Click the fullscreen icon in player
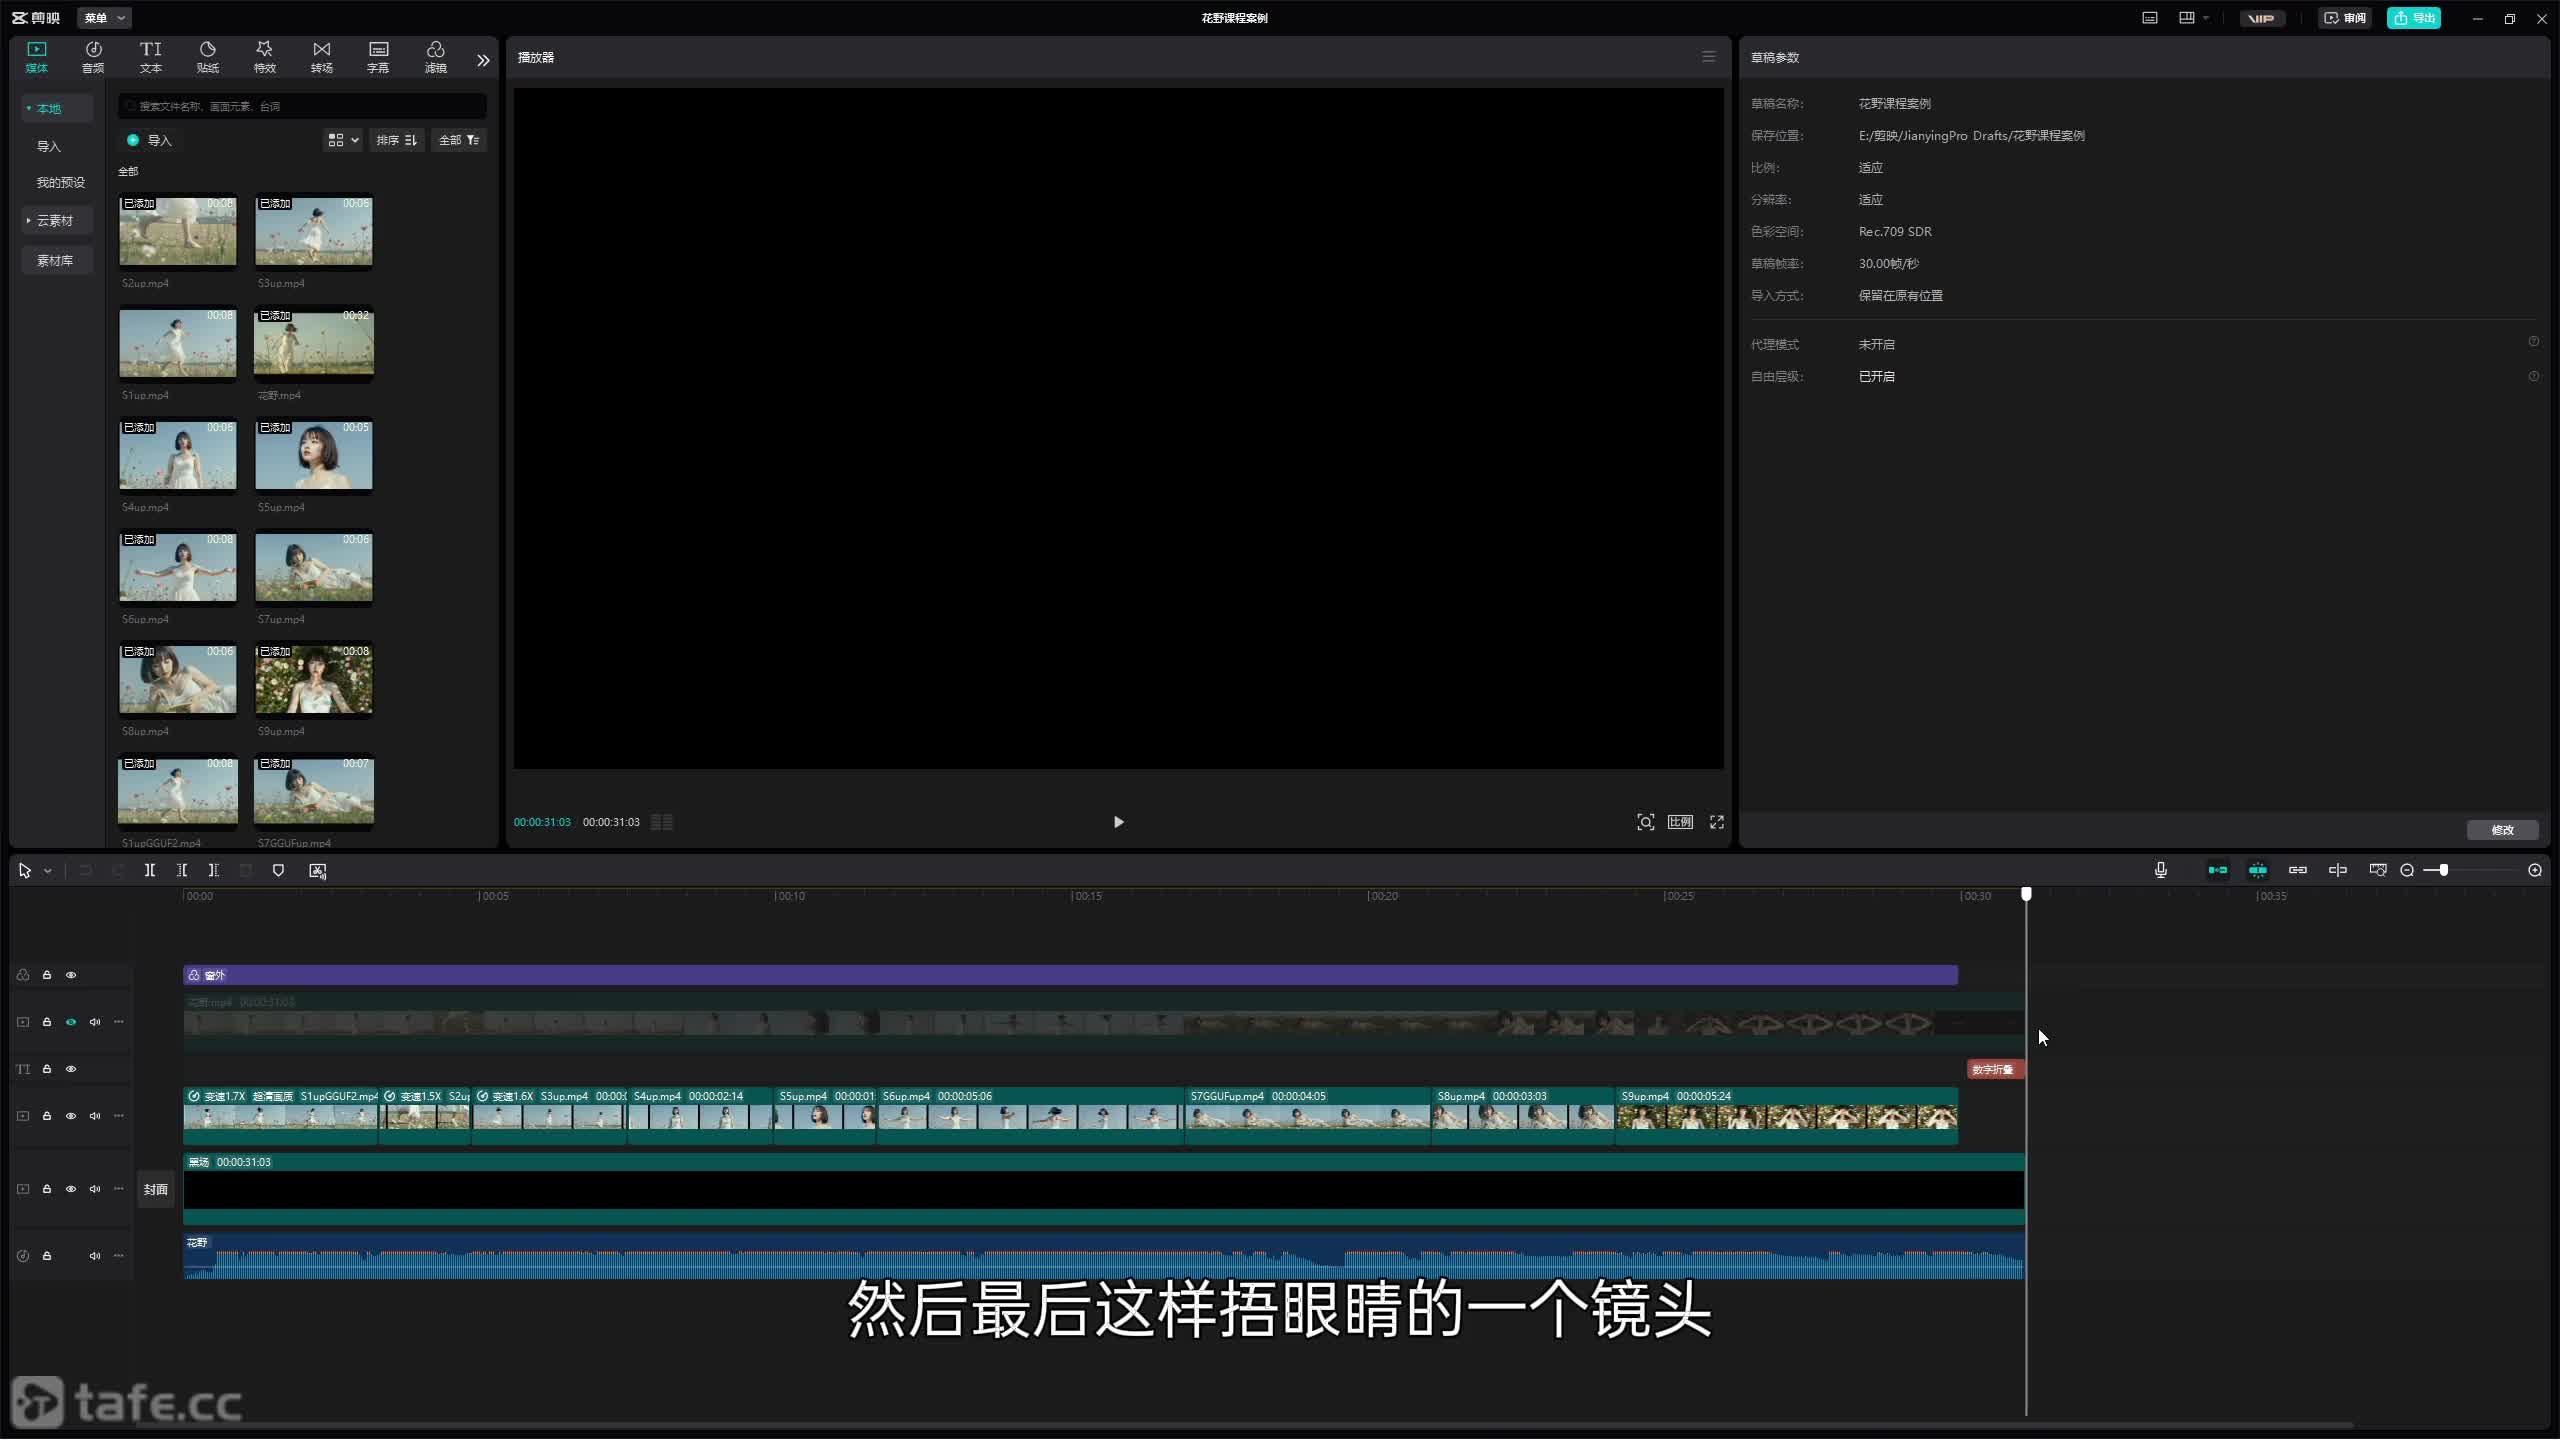The image size is (2560, 1440). pyautogui.click(x=1716, y=822)
